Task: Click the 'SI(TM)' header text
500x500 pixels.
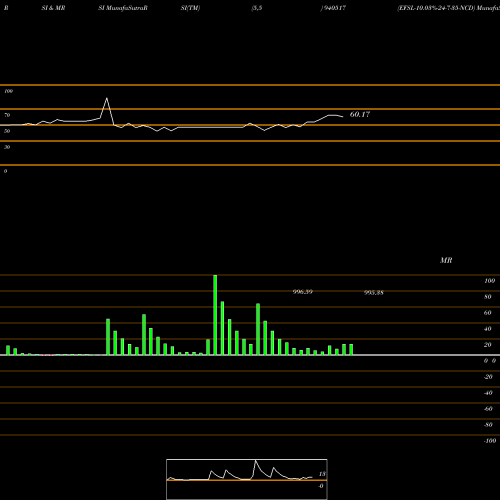Action: pyautogui.click(x=190, y=8)
